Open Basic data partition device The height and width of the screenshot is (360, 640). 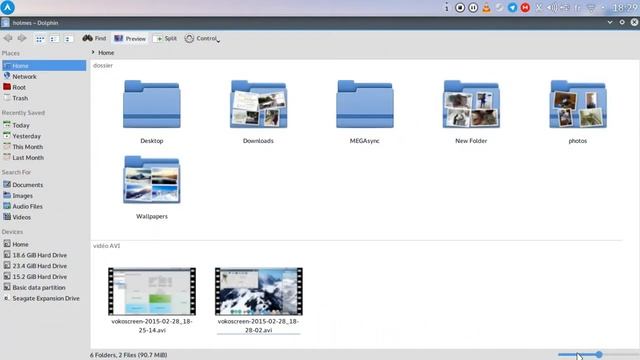coord(44,287)
